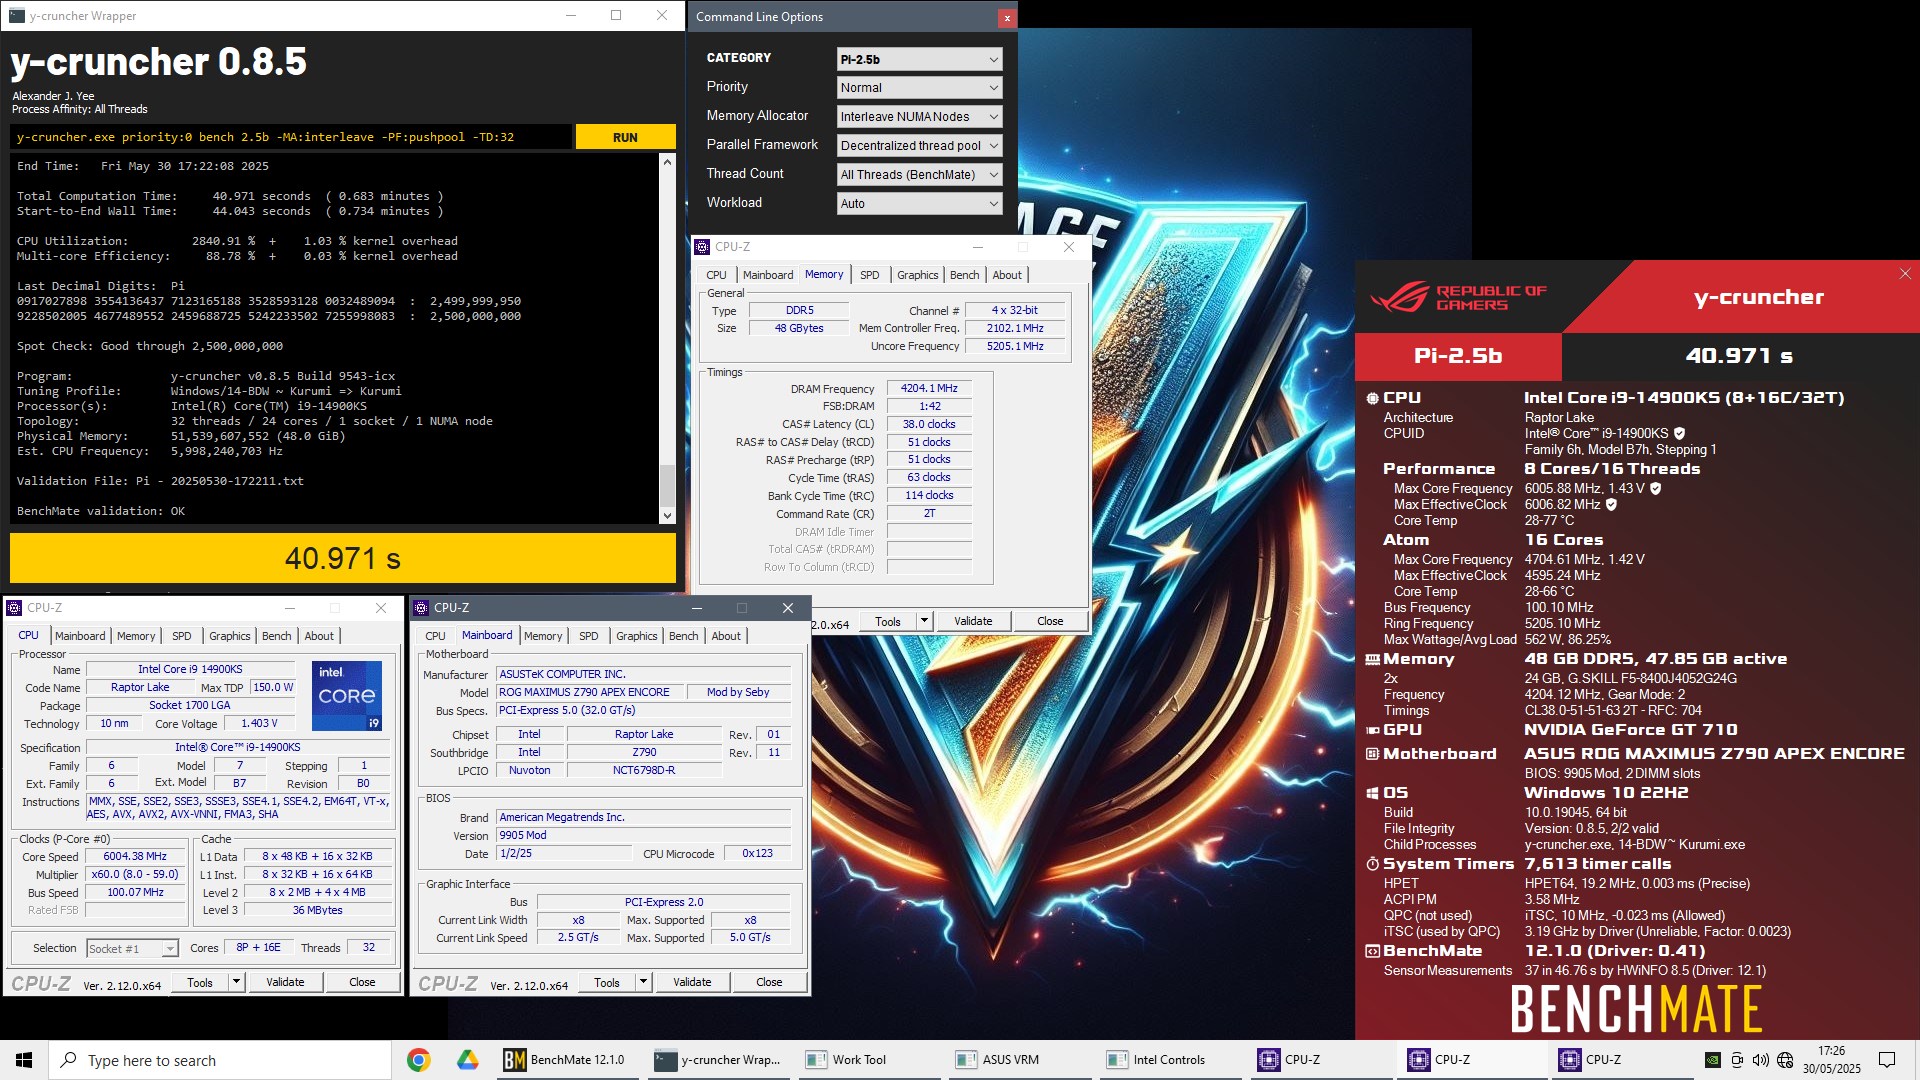This screenshot has height=1080, width=1920.
Task: Click Core Speed value 6004.38 MHz
Action: (x=135, y=857)
